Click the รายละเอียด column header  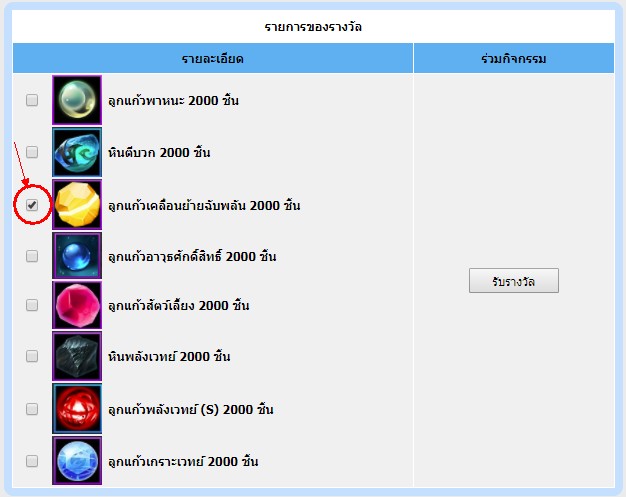[x=213, y=58]
